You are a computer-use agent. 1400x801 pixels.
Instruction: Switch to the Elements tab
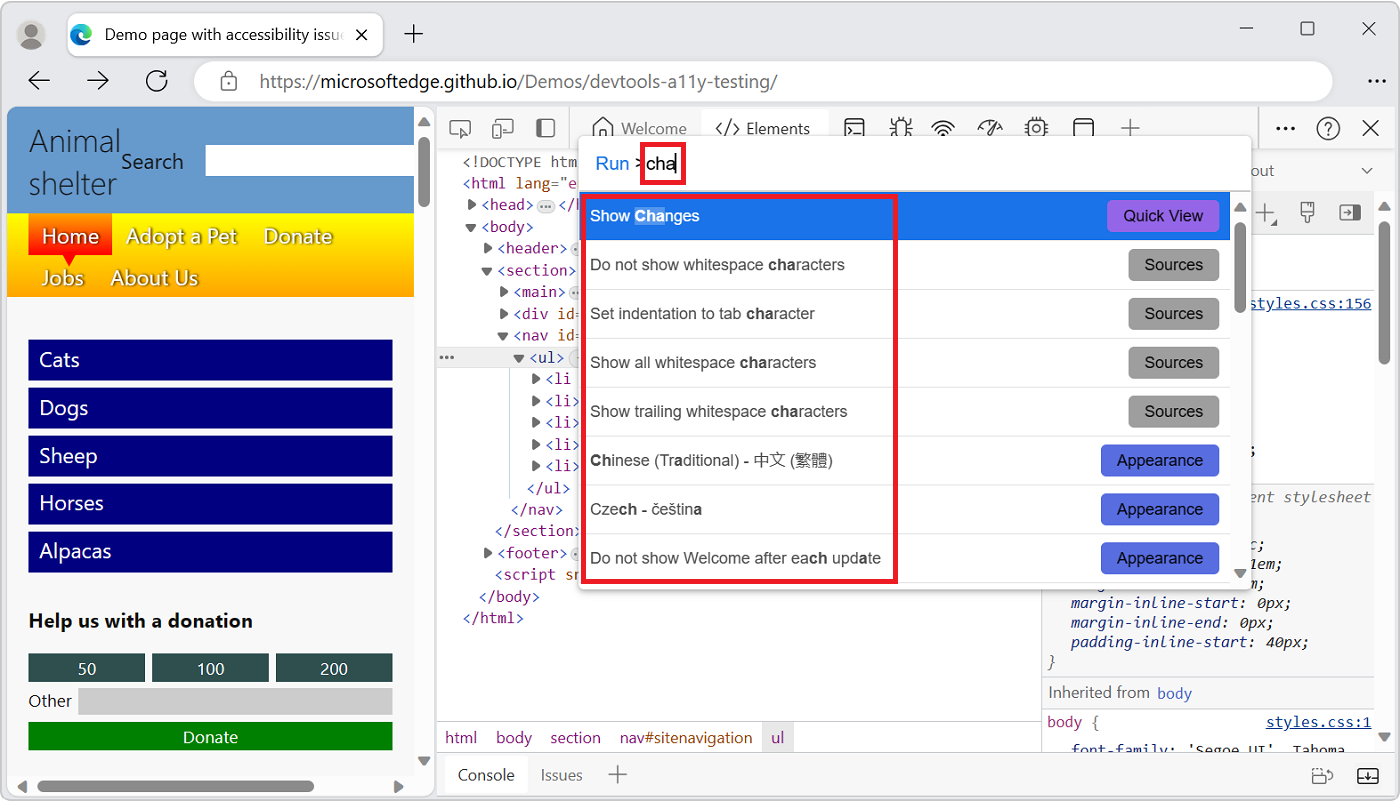[765, 128]
